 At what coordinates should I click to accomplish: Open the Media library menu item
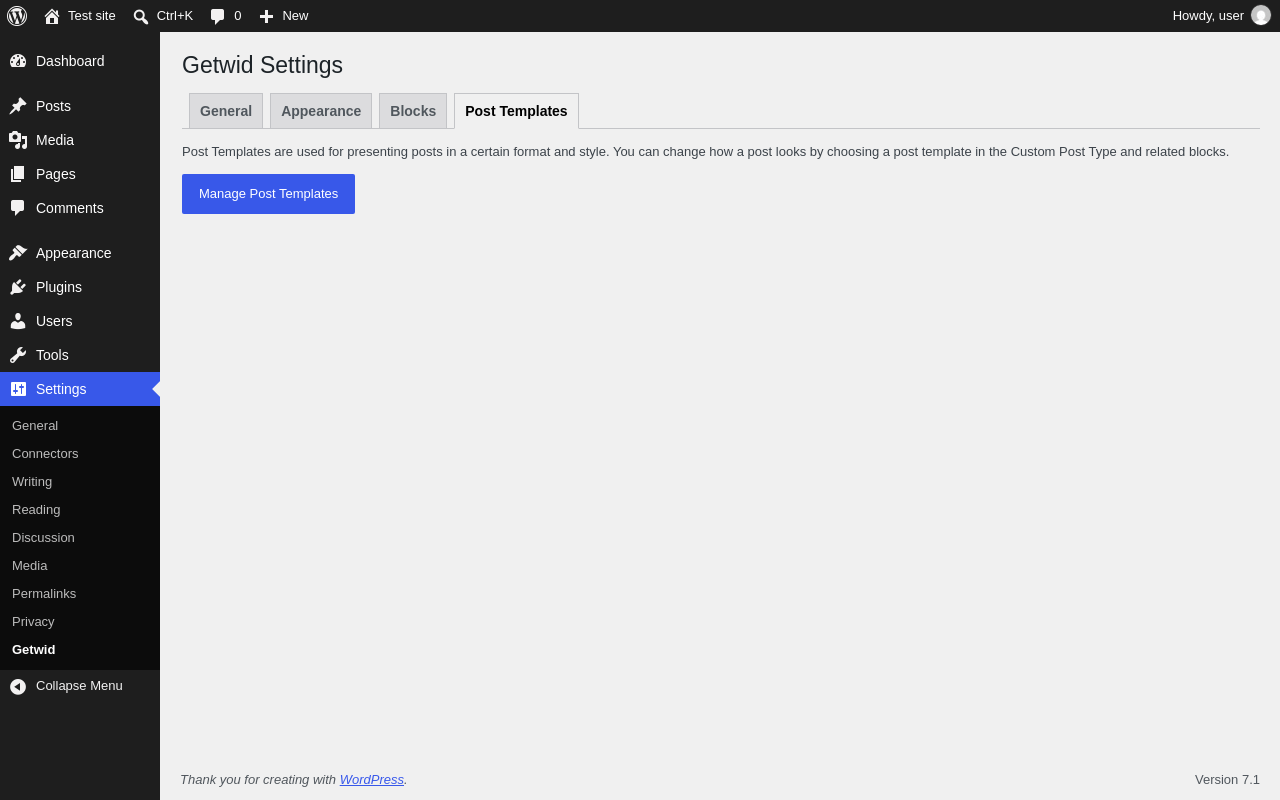[x=80, y=140]
